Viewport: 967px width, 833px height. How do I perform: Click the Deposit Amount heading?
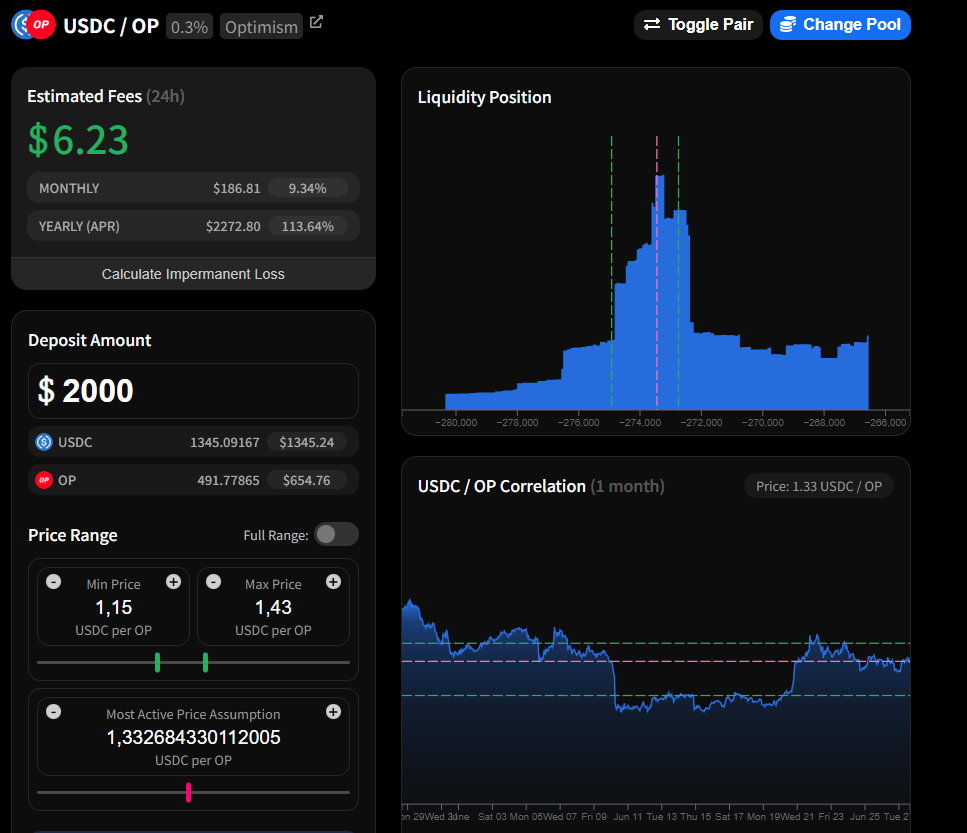pyautogui.click(x=89, y=340)
